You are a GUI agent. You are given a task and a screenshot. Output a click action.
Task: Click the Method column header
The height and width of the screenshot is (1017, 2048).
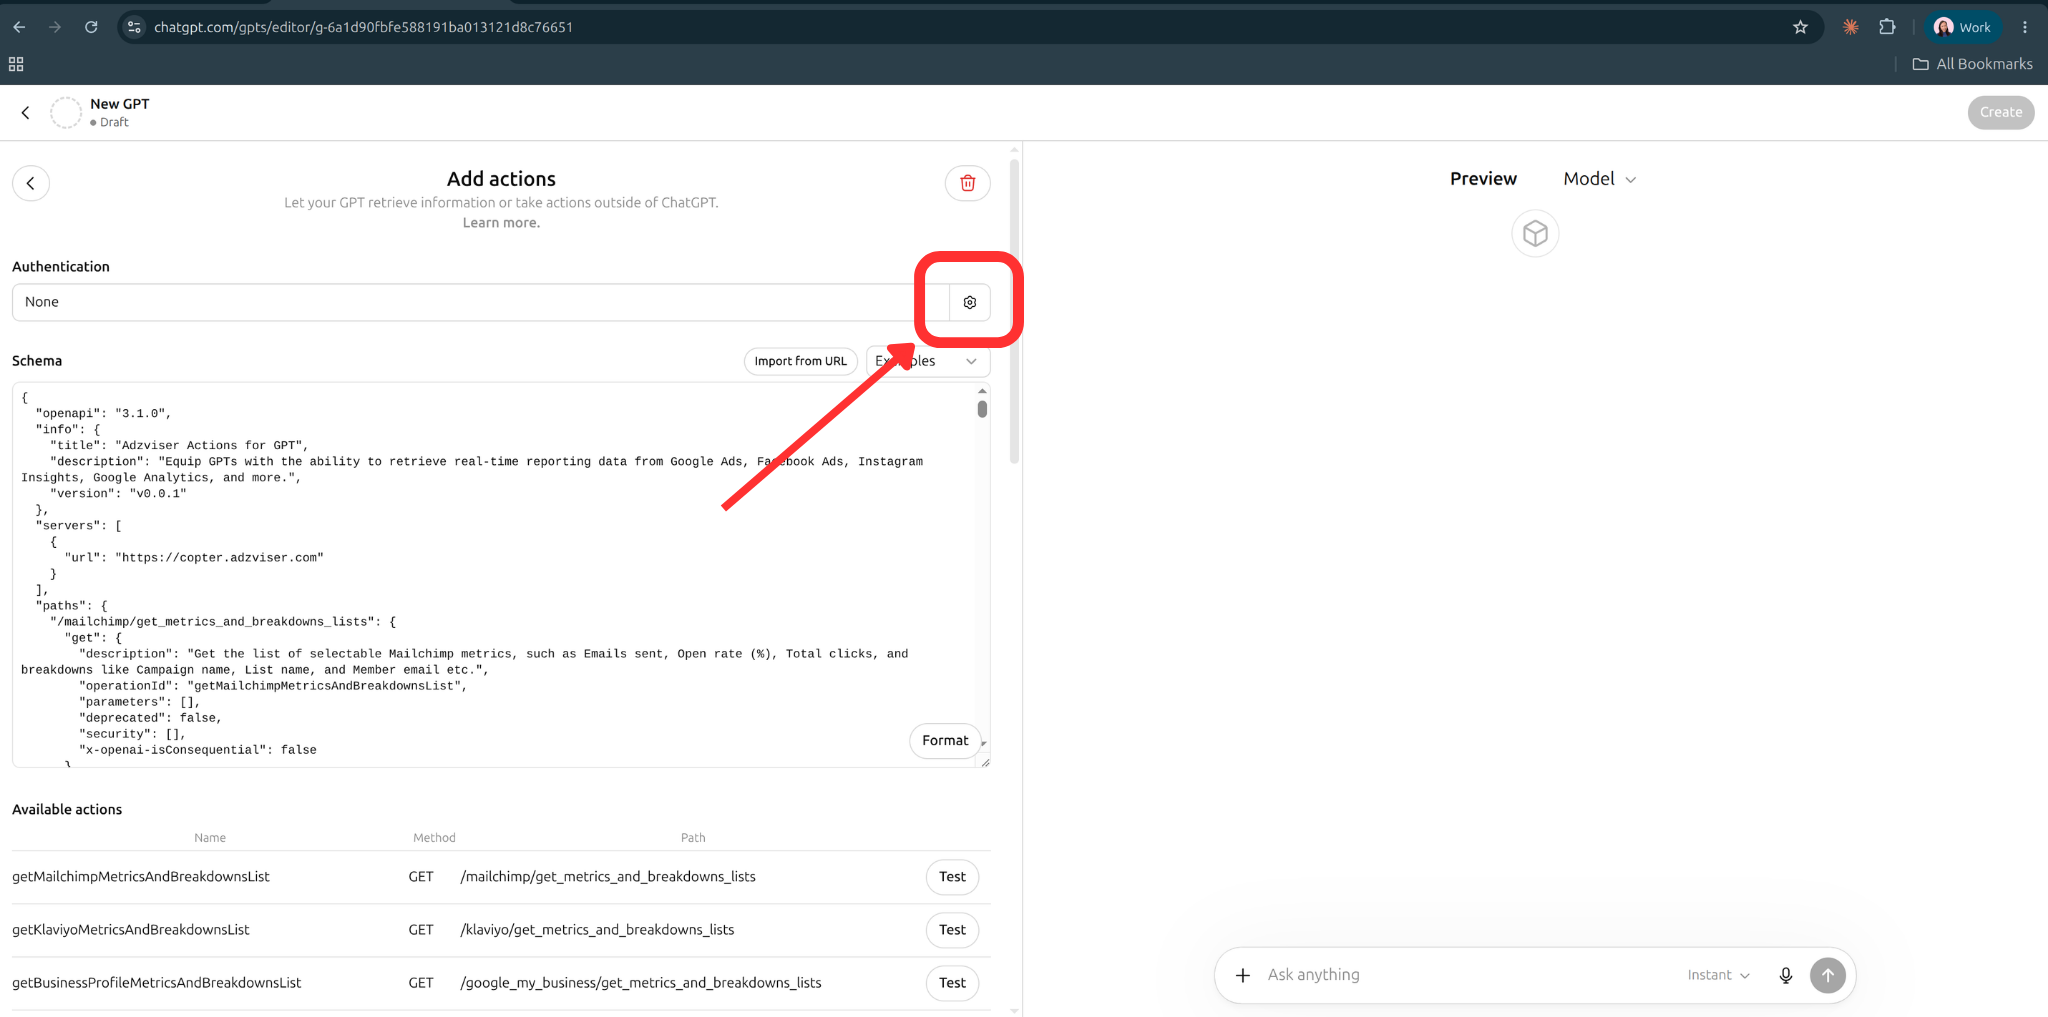pyautogui.click(x=434, y=838)
